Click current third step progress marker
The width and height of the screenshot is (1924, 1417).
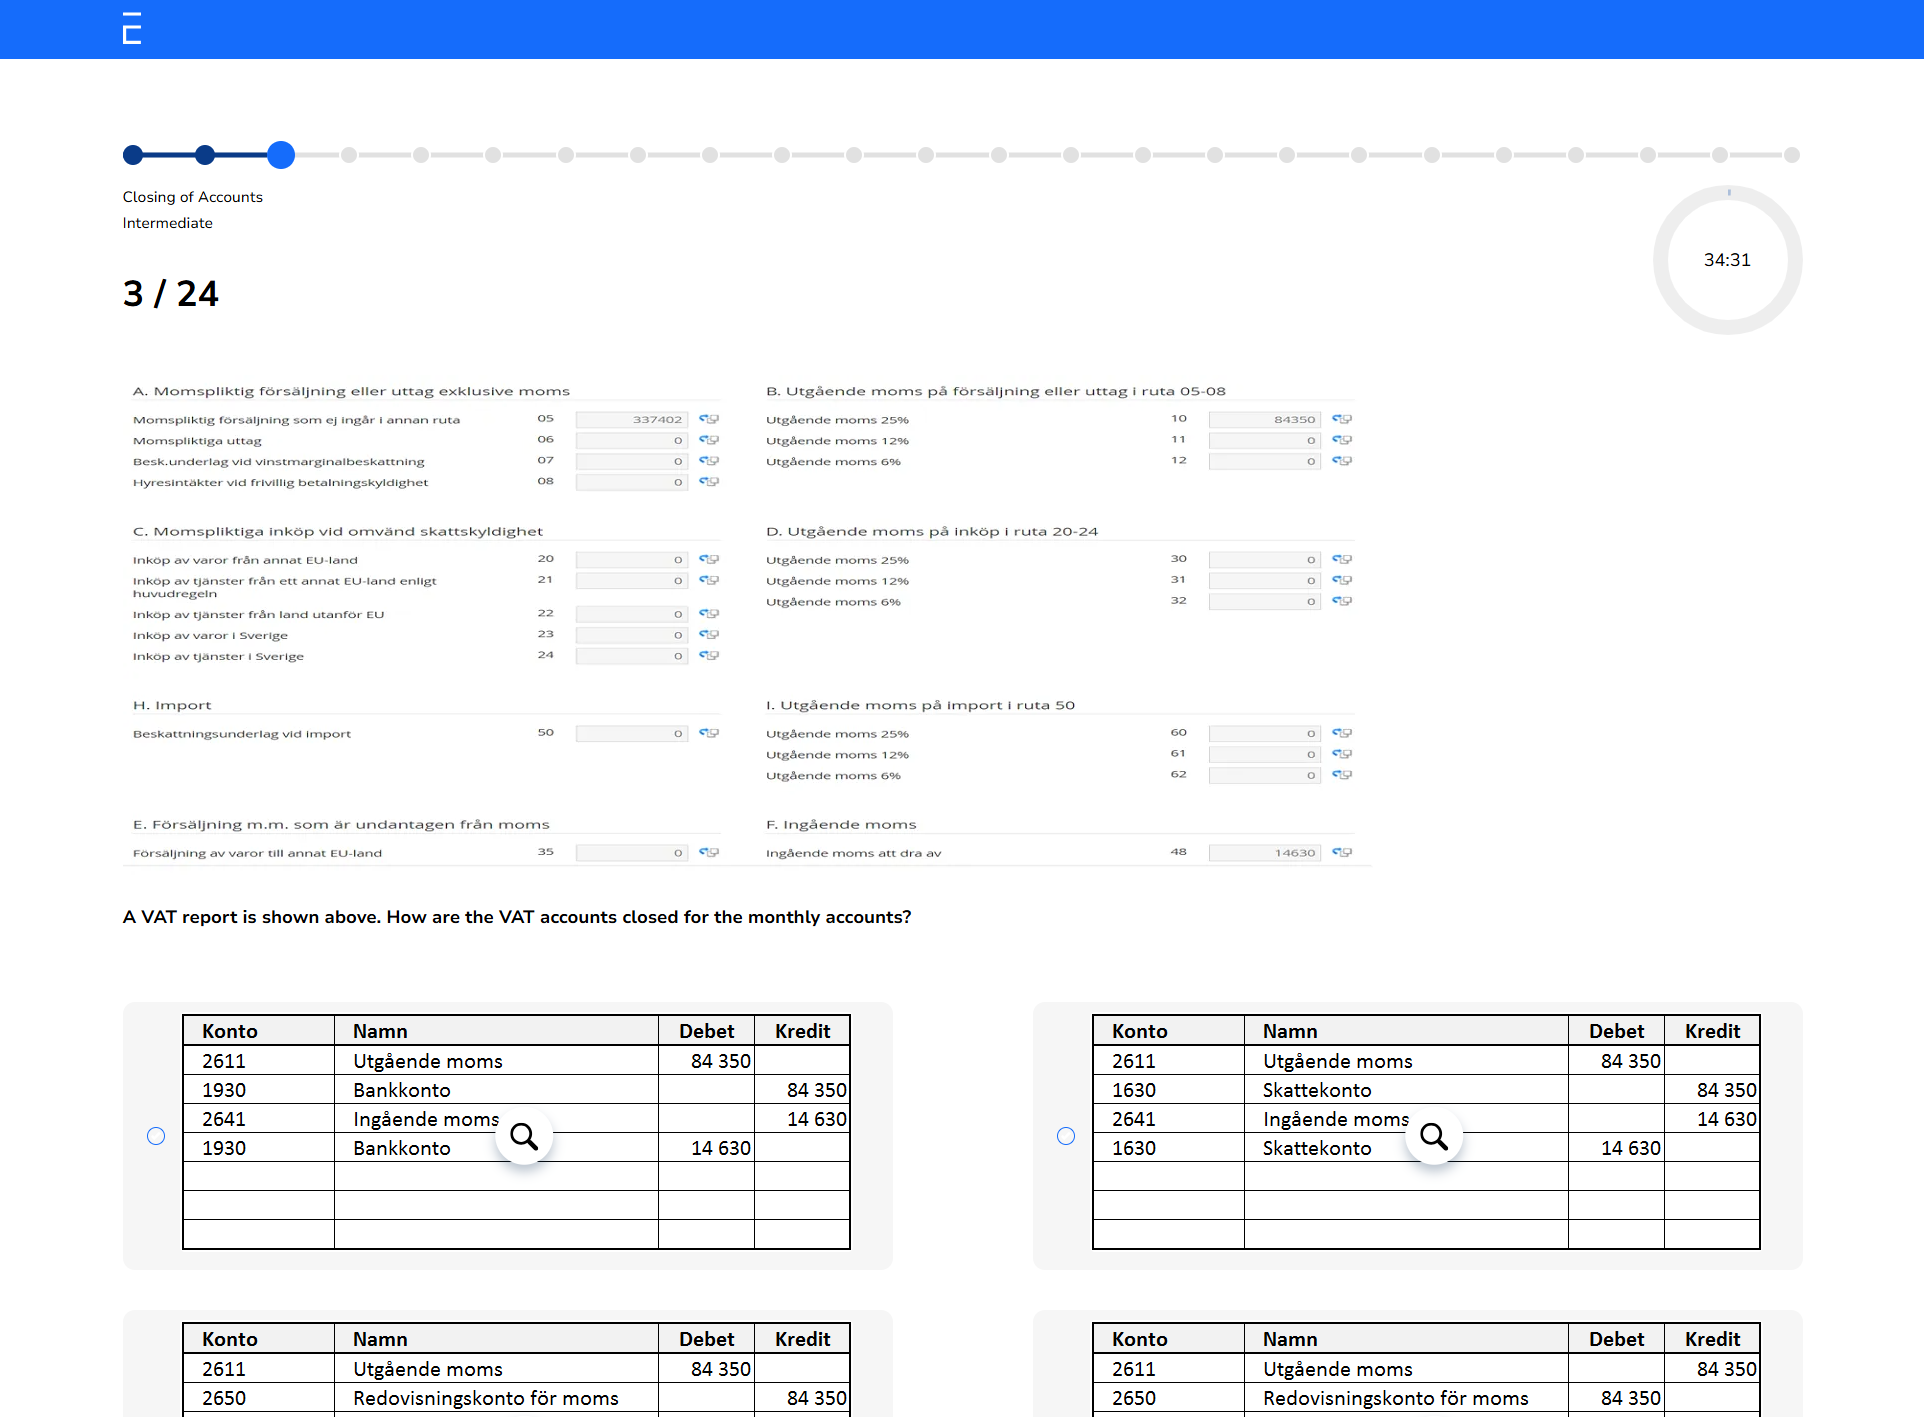click(281, 155)
